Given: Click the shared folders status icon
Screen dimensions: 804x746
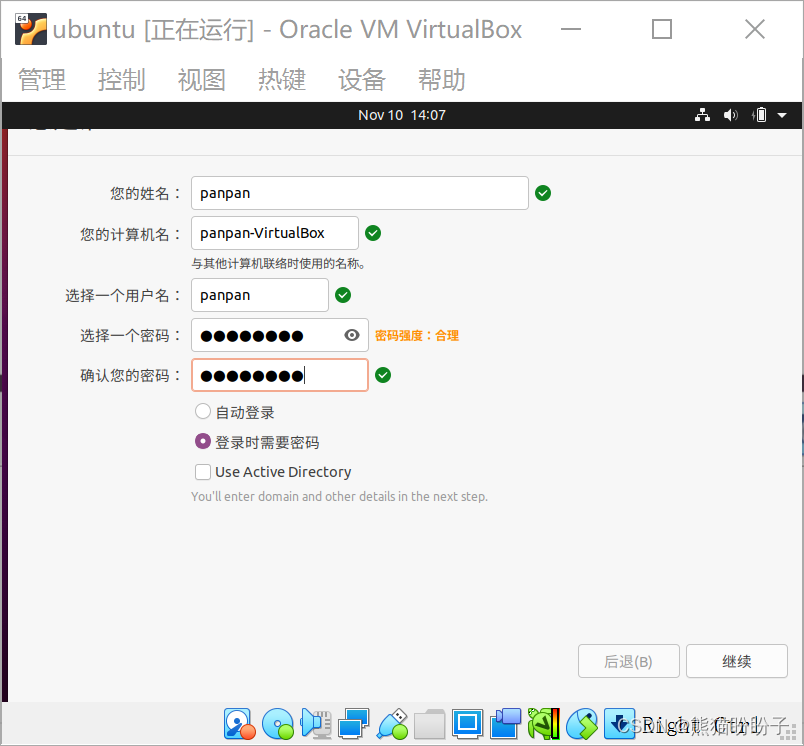Looking at the screenshot, I should coord(430,724).
